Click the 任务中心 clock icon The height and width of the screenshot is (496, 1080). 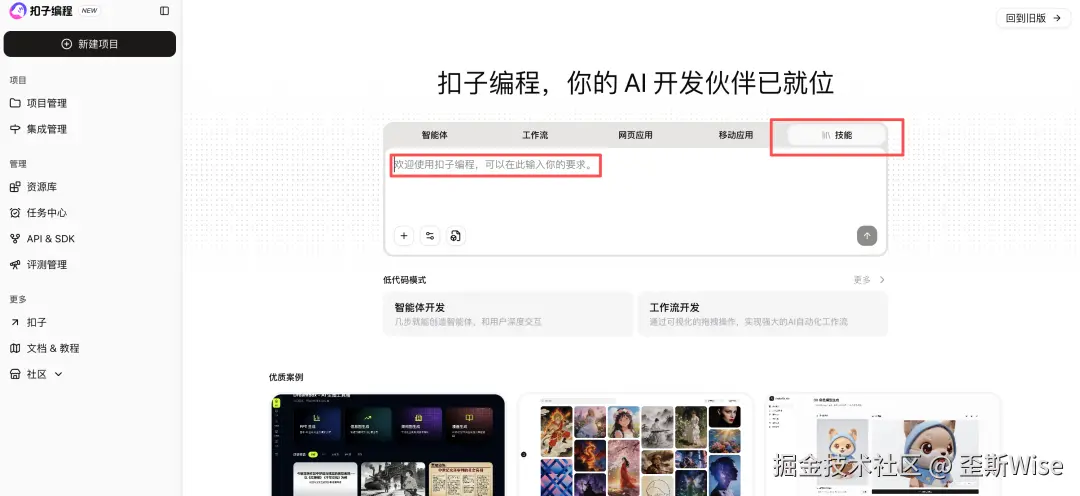click(x=15, y=213)
